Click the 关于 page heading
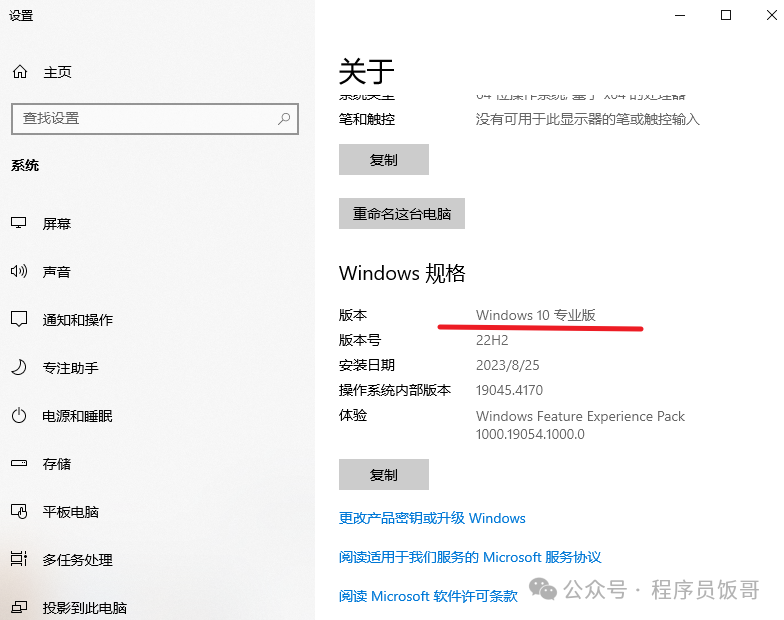Viewport: 784px width, 620px height. coord(366,71)
